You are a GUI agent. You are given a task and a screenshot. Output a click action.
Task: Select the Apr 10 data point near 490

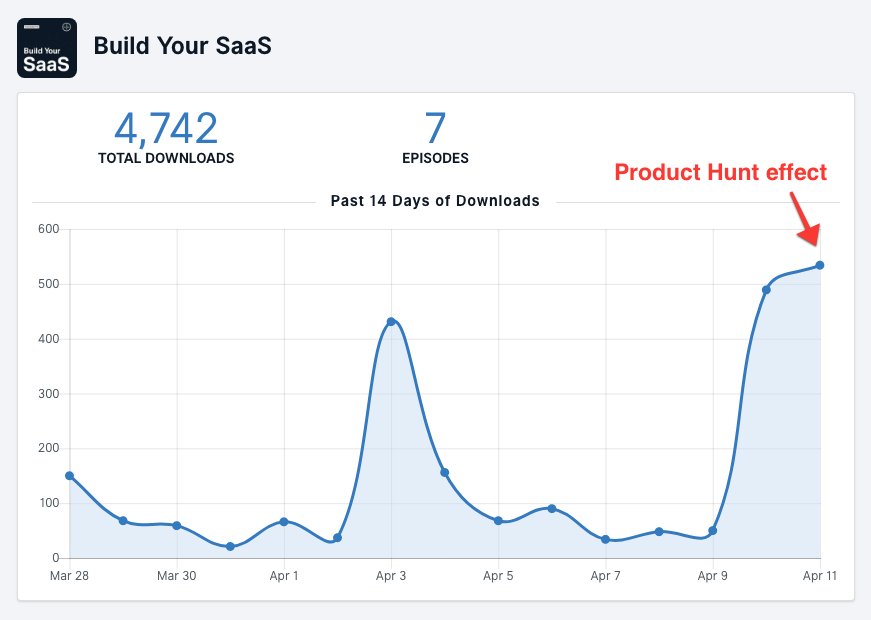pyautogui.click(x=766, y=290)
